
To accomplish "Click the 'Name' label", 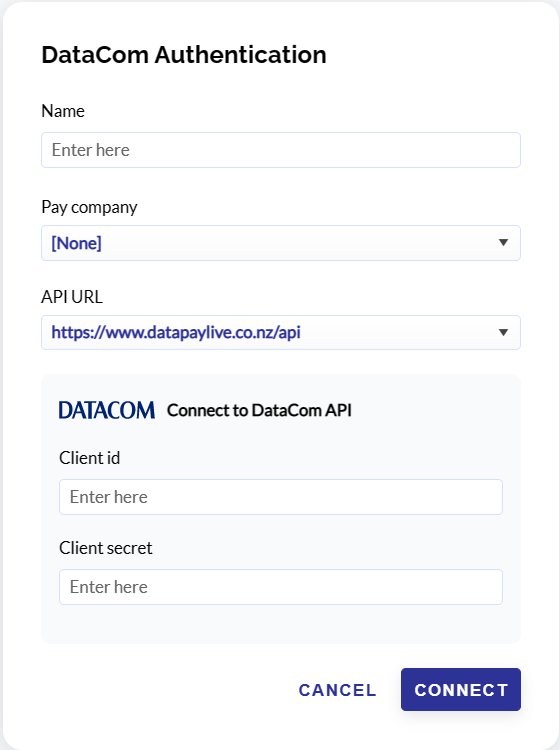I will point(63,111).
